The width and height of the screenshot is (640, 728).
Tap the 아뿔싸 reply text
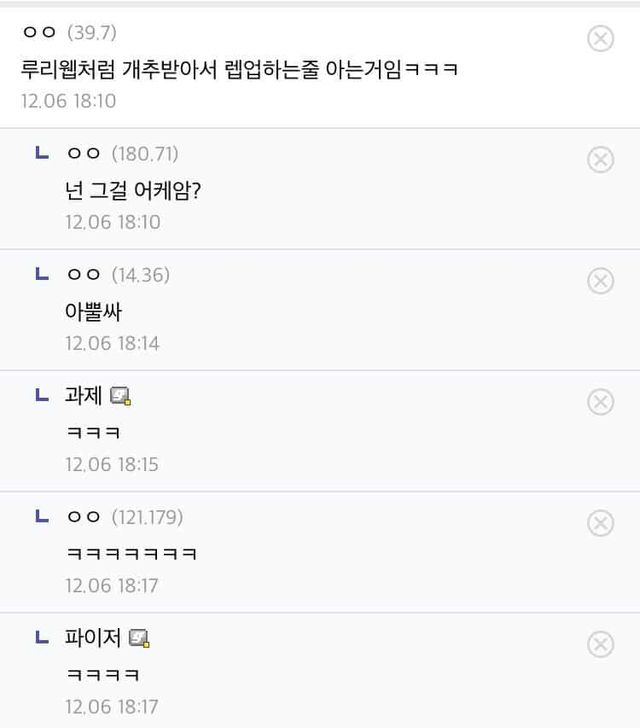[94, 311]
